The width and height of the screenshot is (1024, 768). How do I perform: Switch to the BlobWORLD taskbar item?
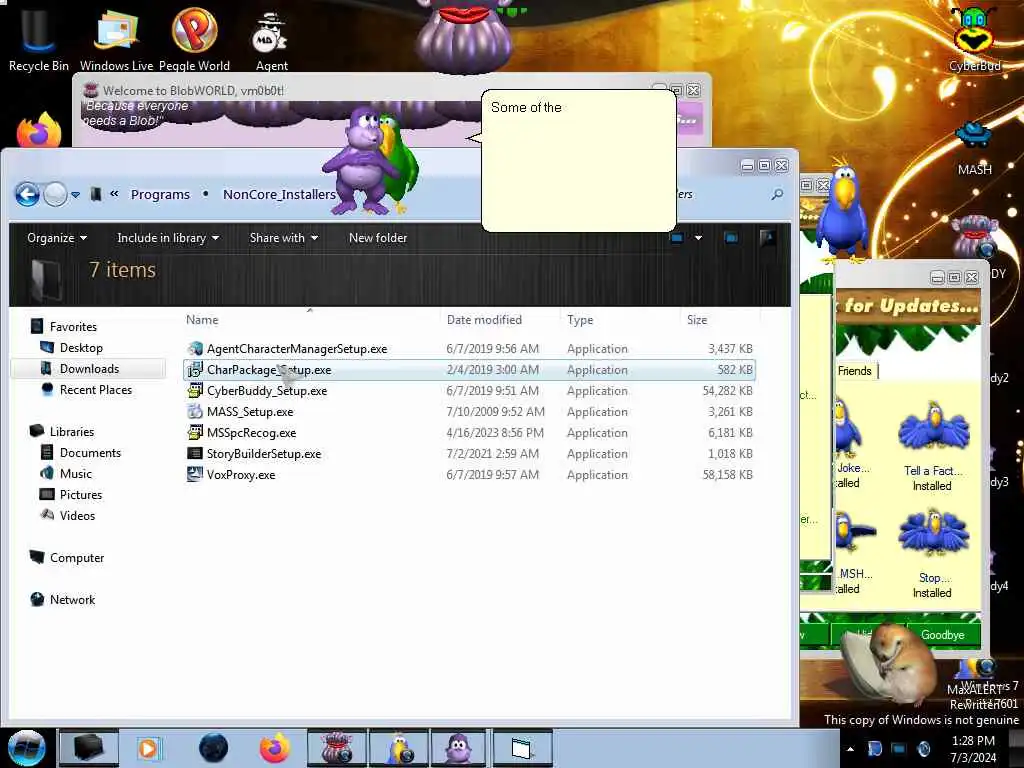tap(336, 748)
